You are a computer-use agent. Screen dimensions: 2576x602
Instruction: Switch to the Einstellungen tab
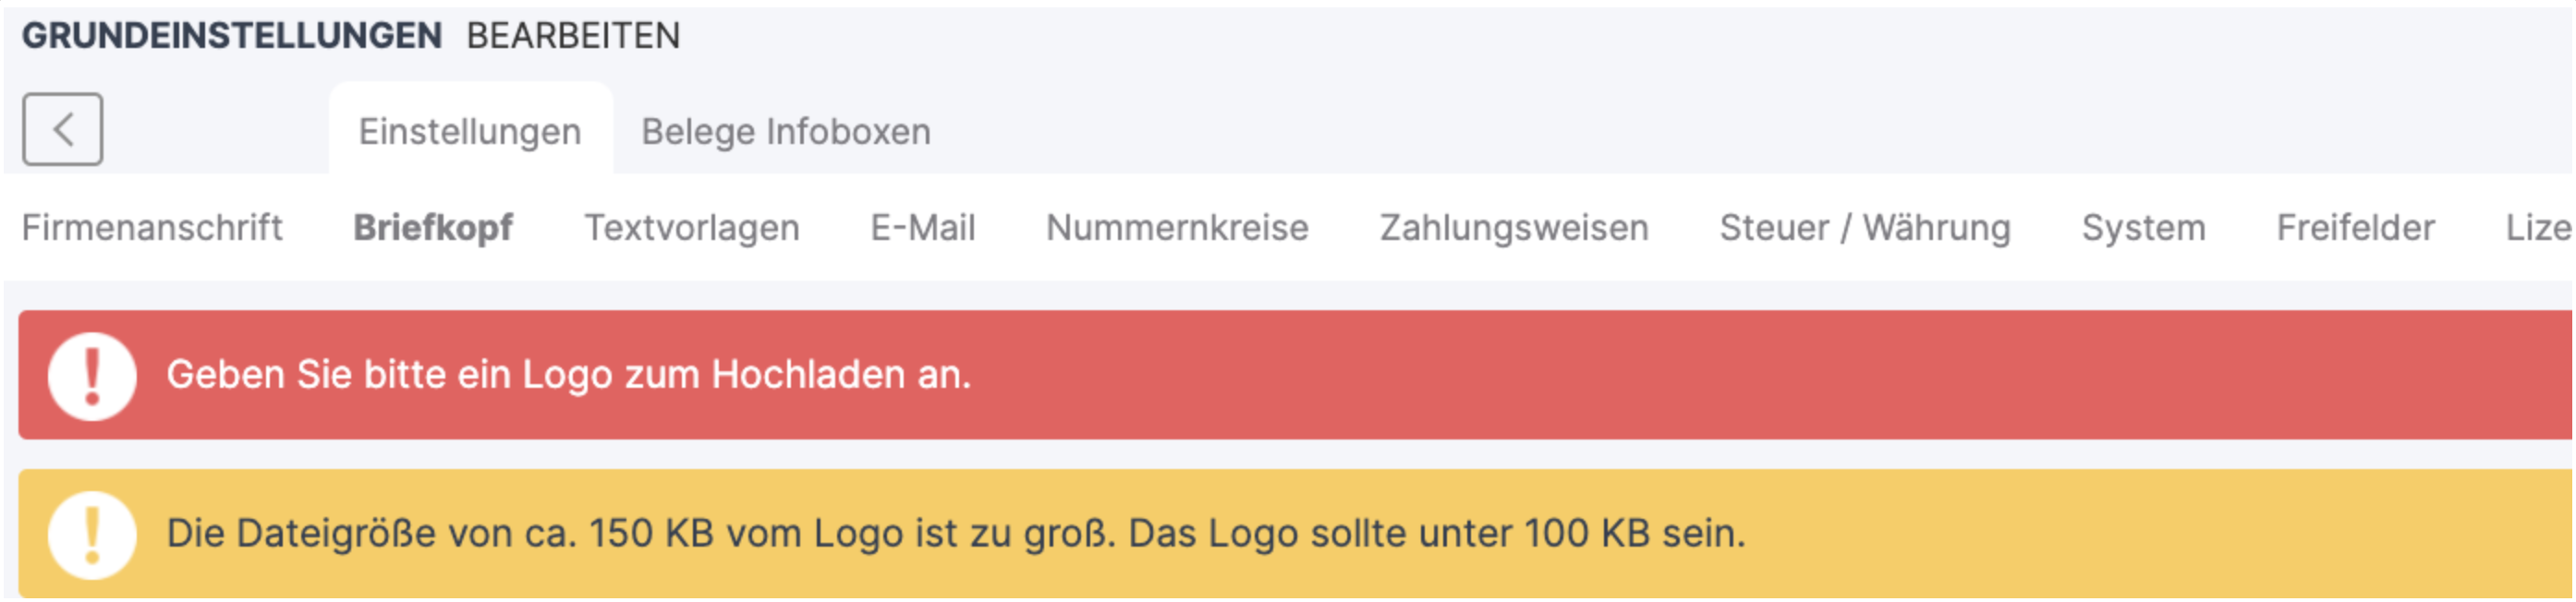pyautogui.click(x=470, y=130)
